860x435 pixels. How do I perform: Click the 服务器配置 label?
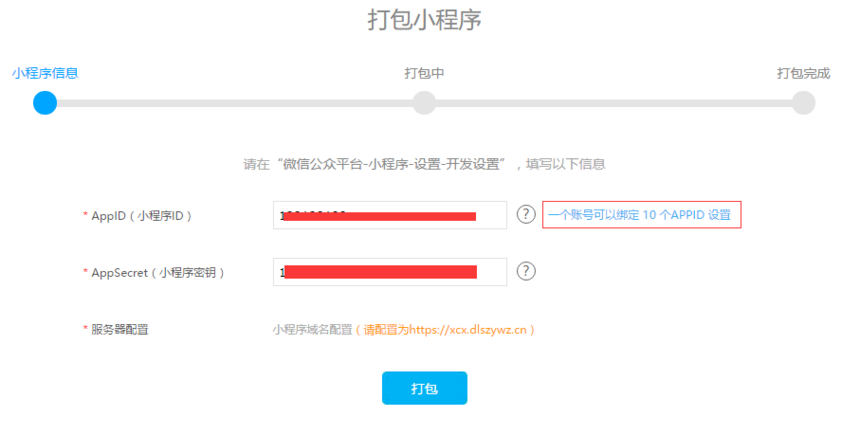pyautogui.click(x=119, y=329)
